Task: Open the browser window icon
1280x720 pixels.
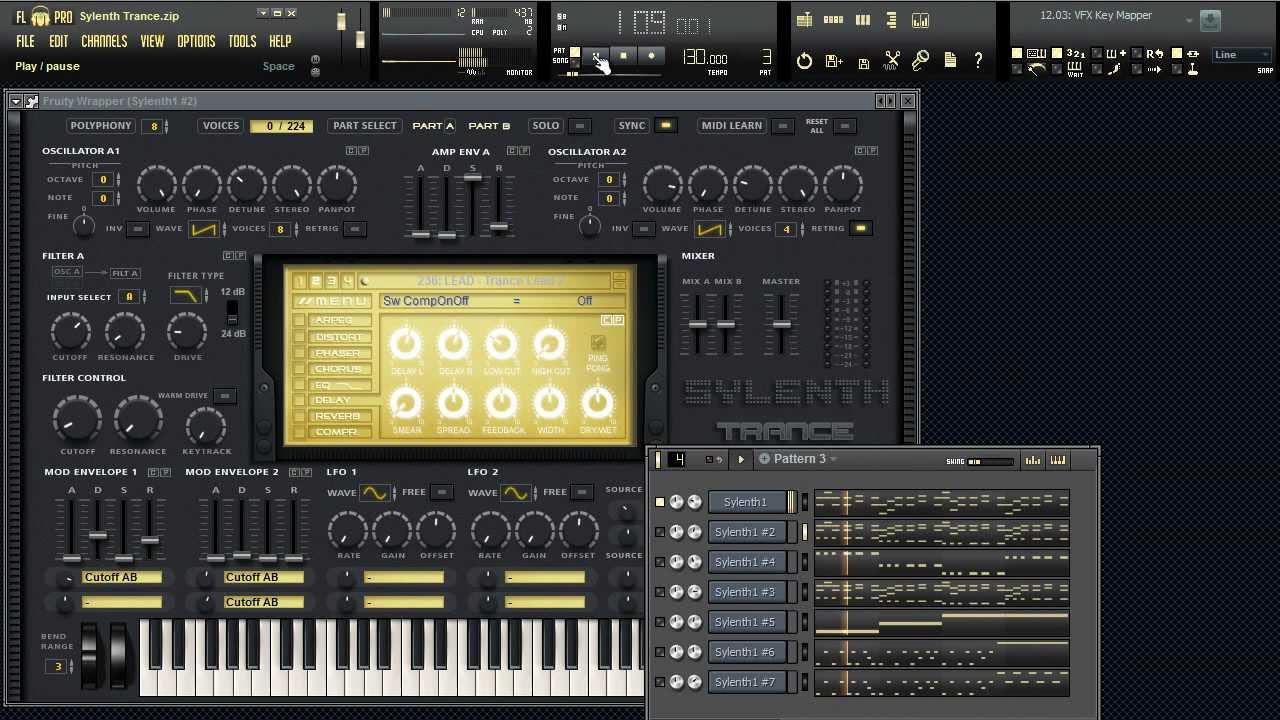Action: (891, 20)
